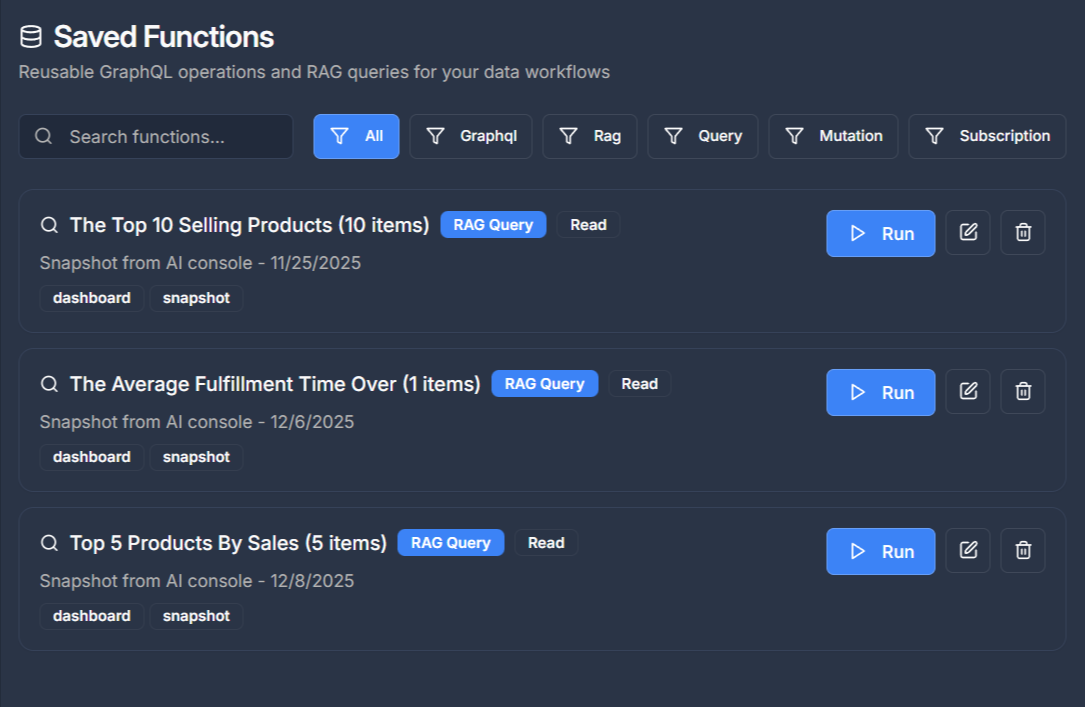Activate the Subscription filter
This screenshot has height=707, width=1085.
(987, 135)
